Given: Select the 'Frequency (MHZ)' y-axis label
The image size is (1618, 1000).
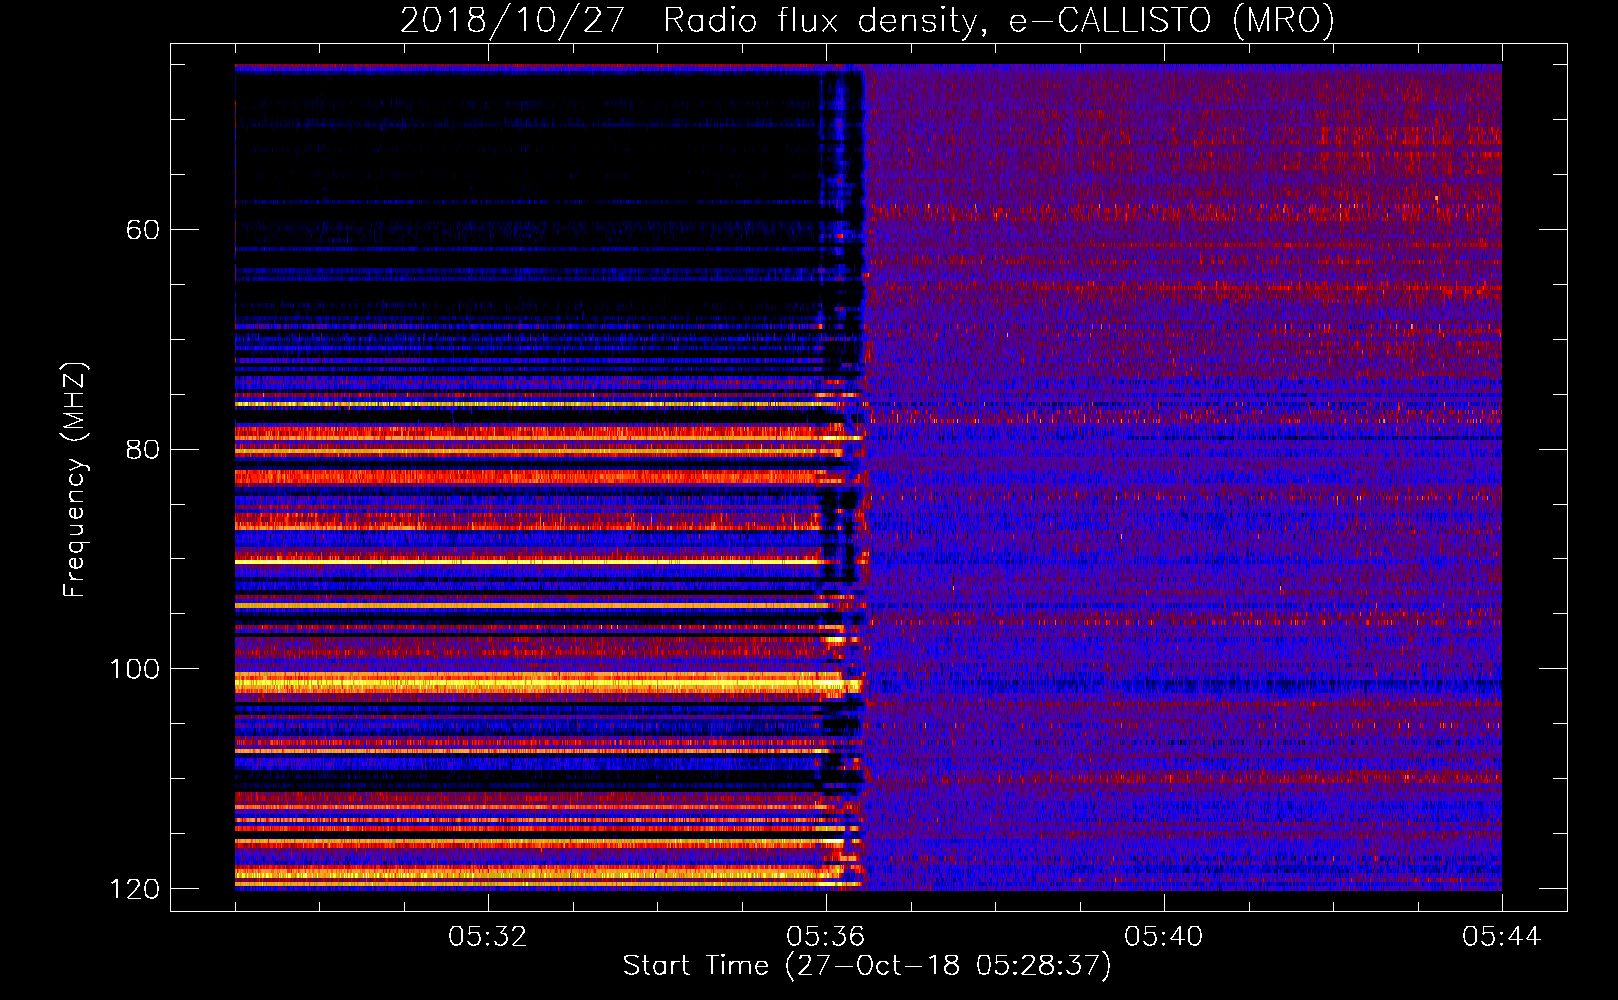Looking at the screenshot, I should pyautogui.click(x=75, y=479).
